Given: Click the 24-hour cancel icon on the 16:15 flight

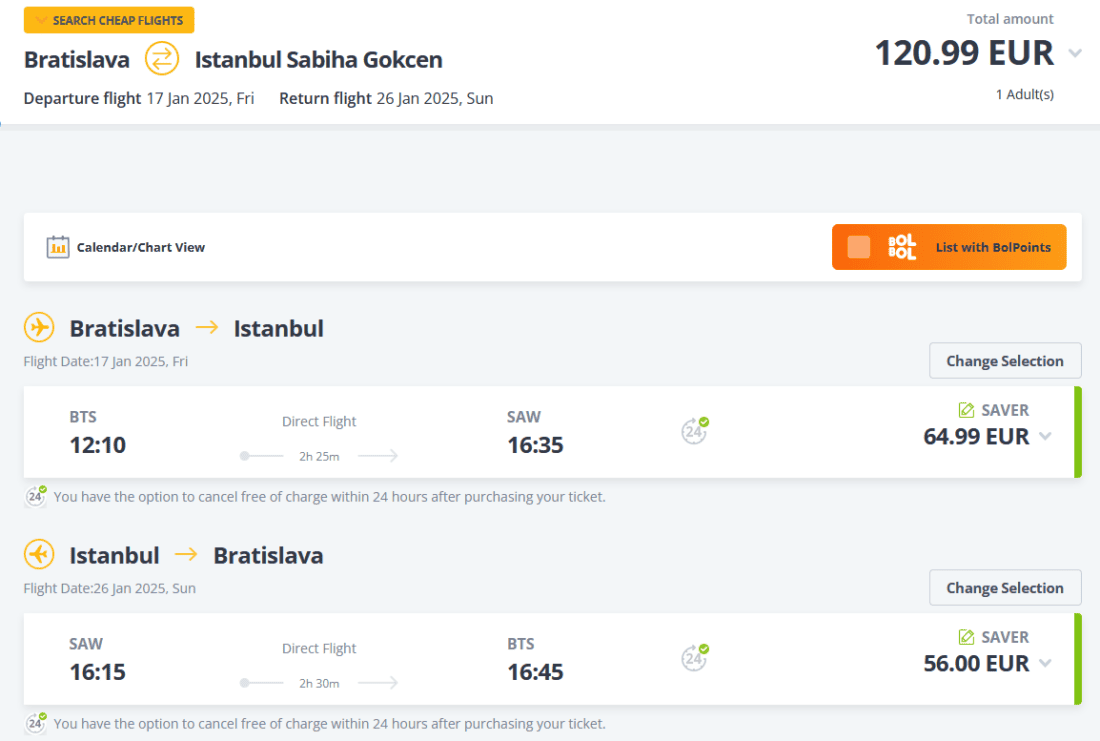Looking at the screenshot, I should (x=695, y=657).
